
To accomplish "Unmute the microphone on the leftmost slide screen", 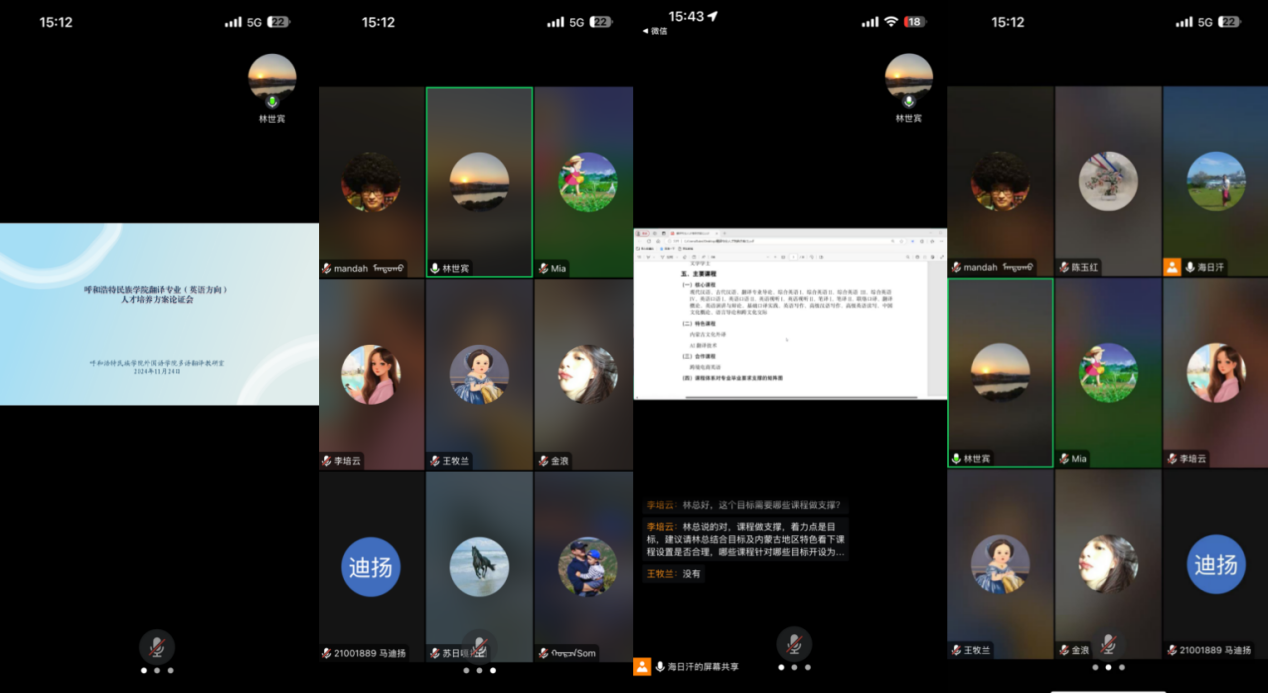I will coord(156,645).
